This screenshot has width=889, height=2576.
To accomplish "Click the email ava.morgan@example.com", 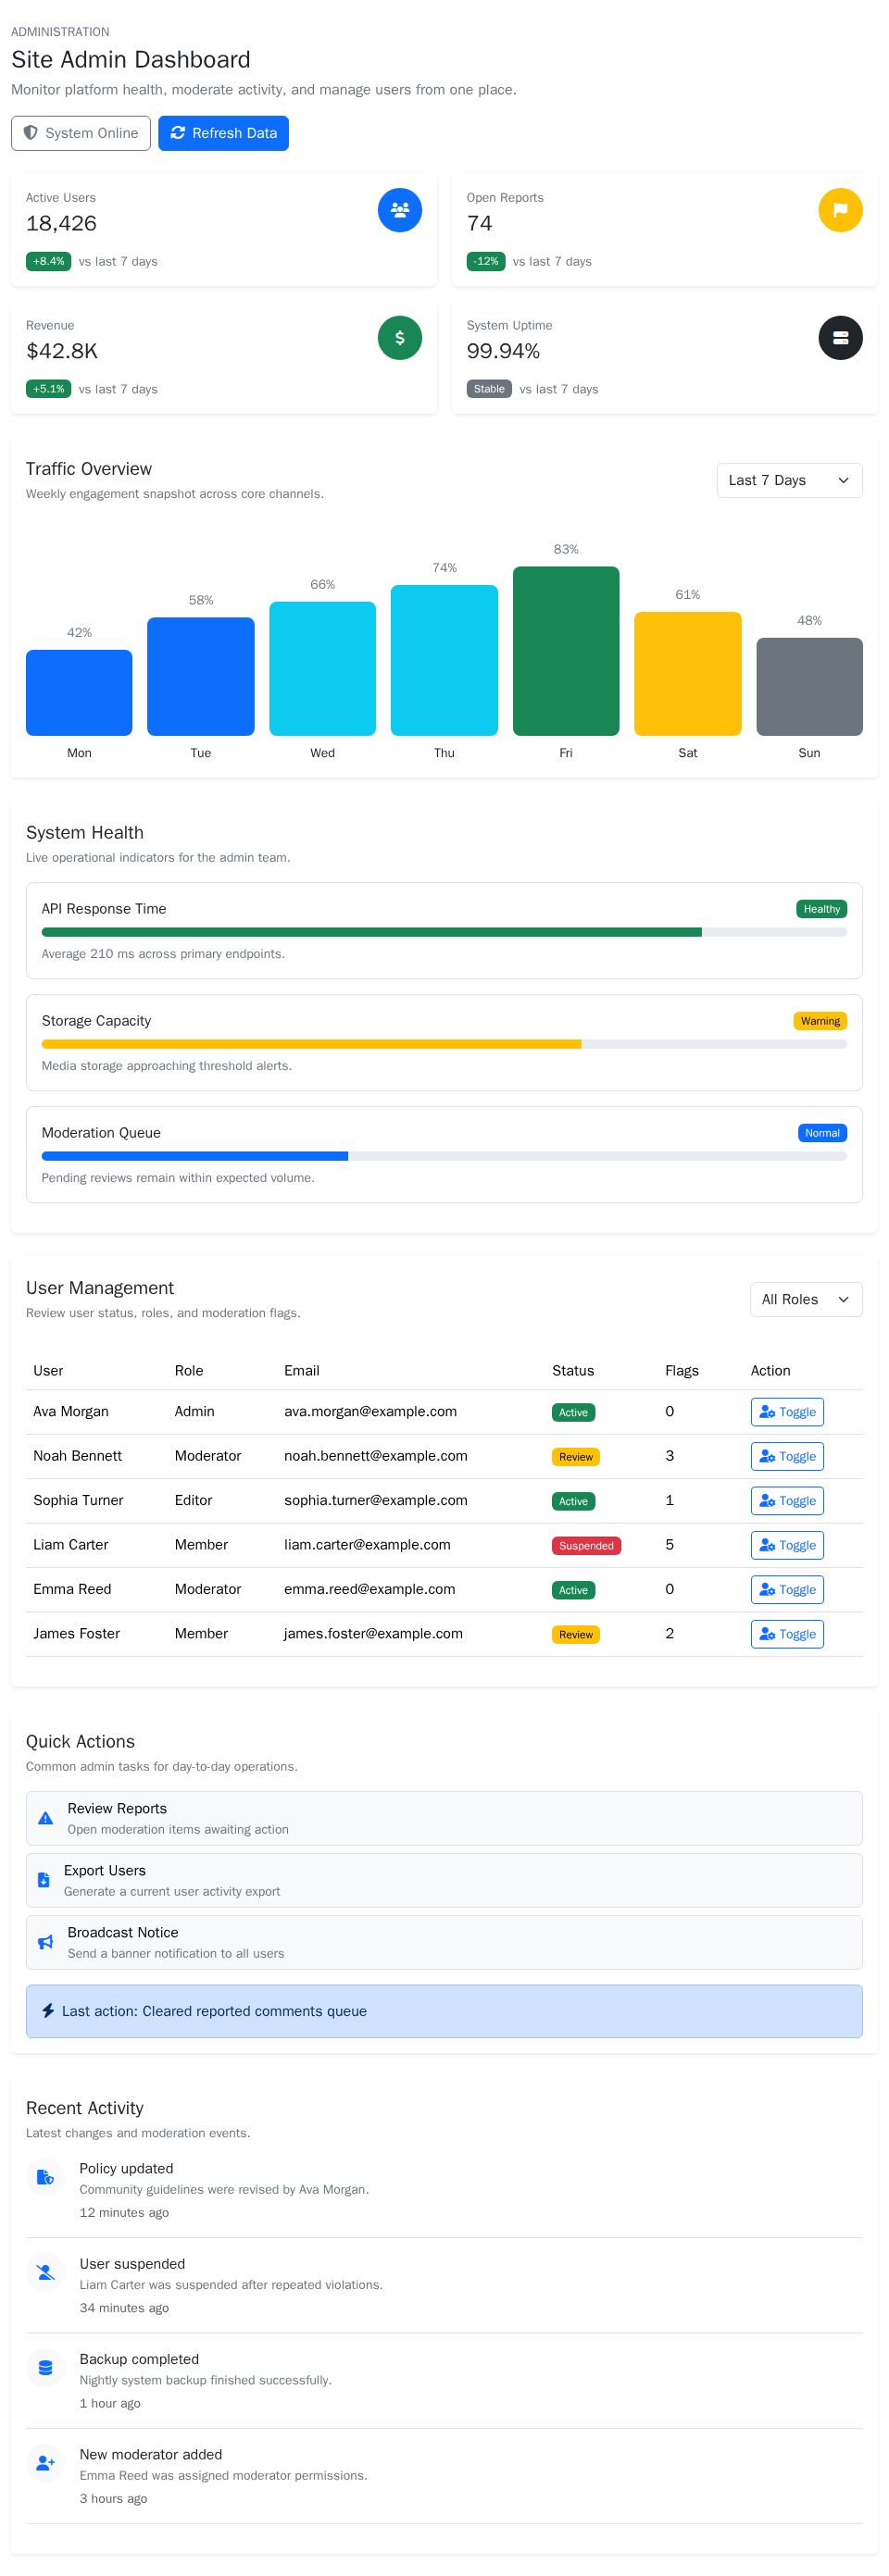I will (x=370, y=1411).
